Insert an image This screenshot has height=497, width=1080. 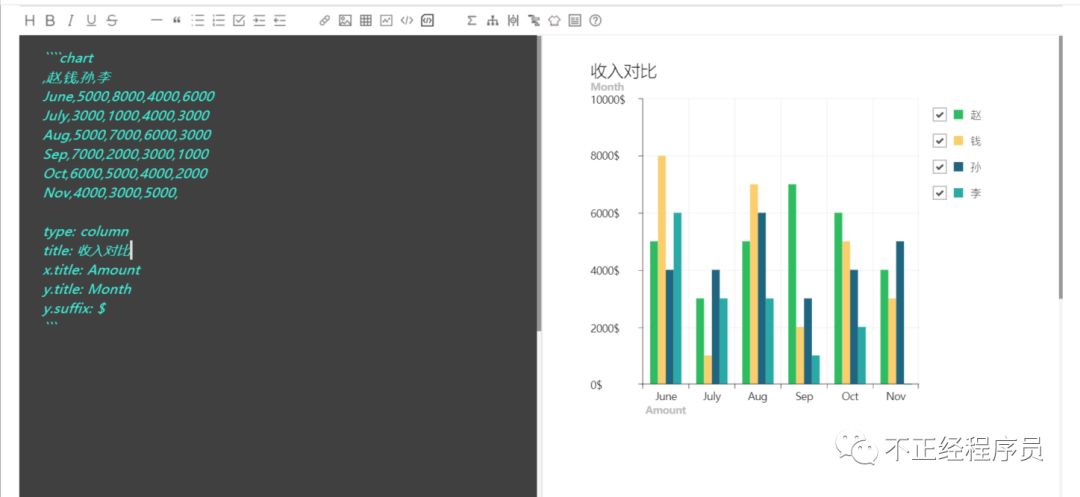coord(345,21)
